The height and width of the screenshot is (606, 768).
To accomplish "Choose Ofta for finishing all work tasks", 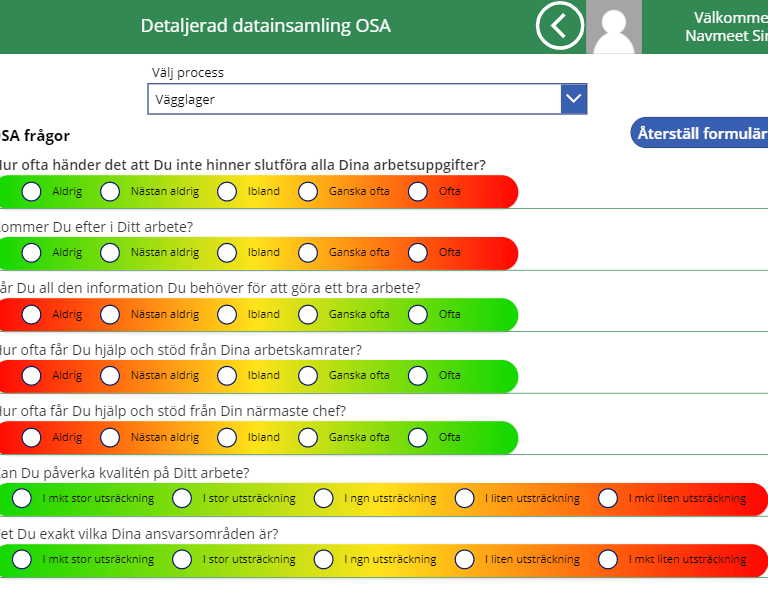I will (418, 191).
